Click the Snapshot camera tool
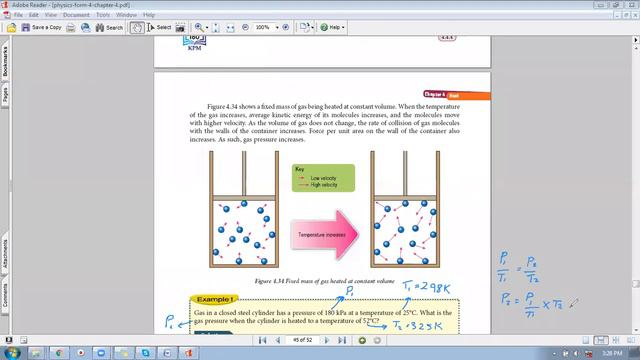Viewport: 640px width, 360px height. [x=180, y=27]
